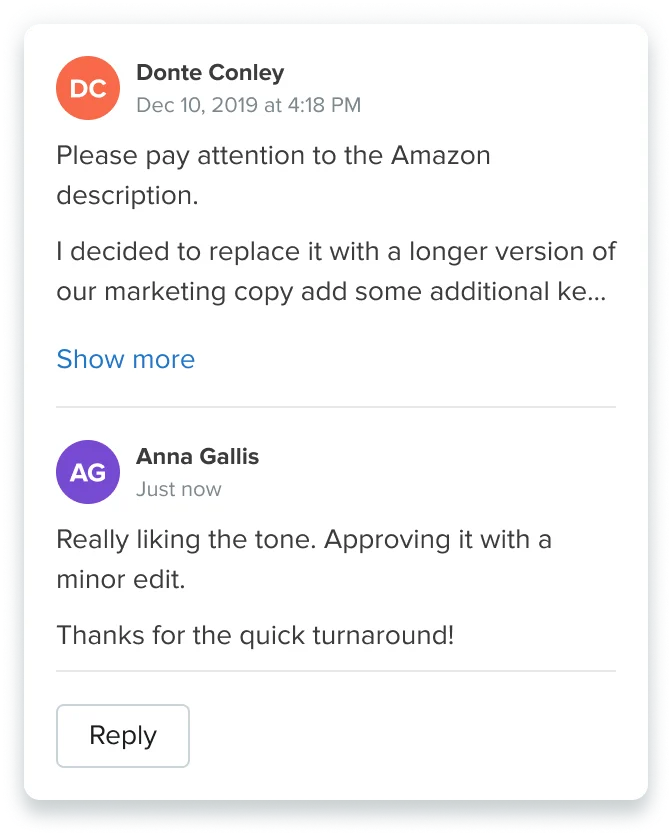Start a reply to the comment thread
This screenshot has height=836, width=672.
122,736
